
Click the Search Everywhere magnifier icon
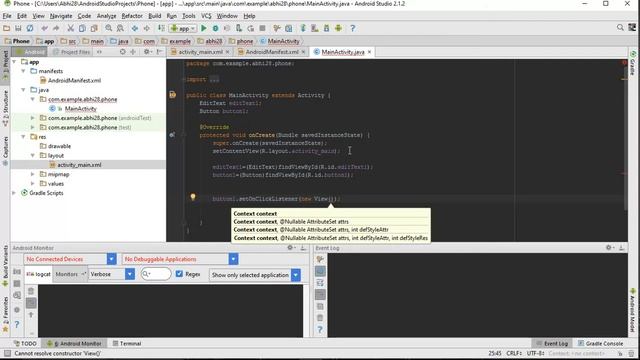(620, 28)
